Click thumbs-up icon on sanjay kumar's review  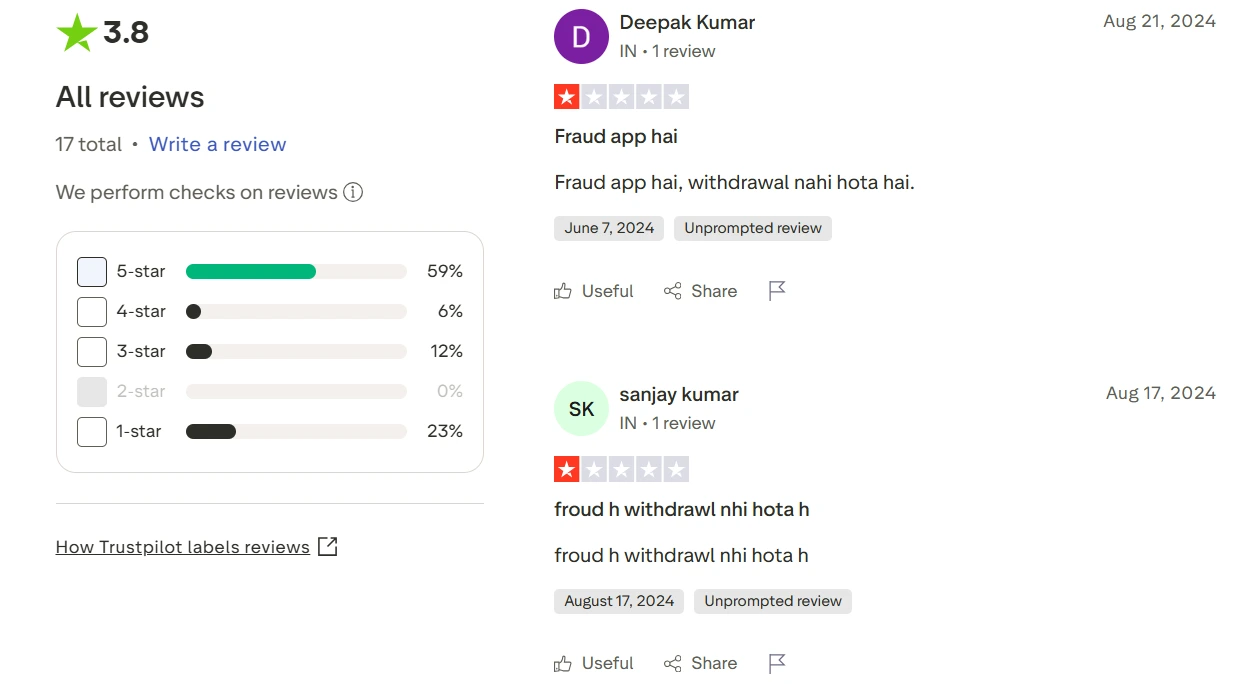pyautogui.click(x=563, y=663)
